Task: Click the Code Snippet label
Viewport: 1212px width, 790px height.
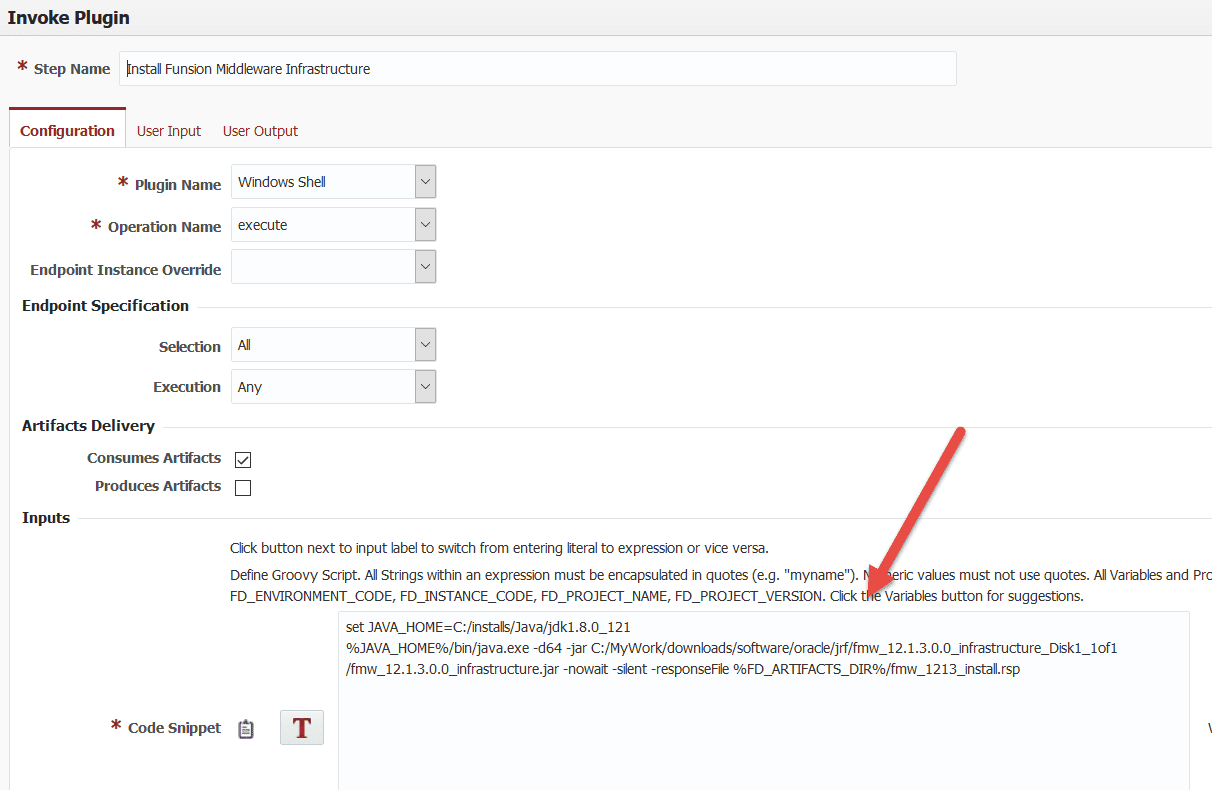Action: click(x=174, y=728)
